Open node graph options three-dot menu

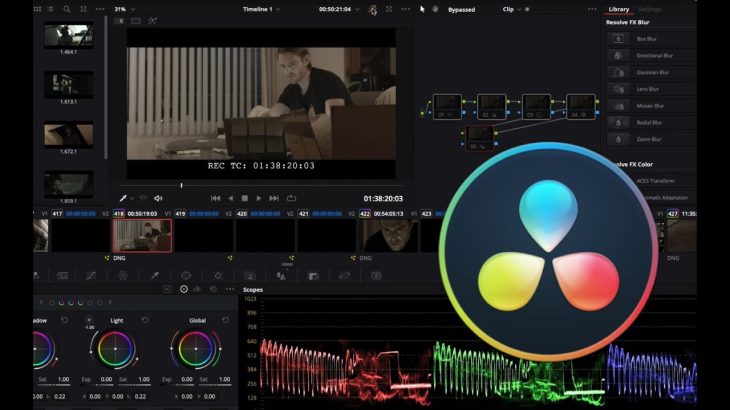(x=592, y=9)
